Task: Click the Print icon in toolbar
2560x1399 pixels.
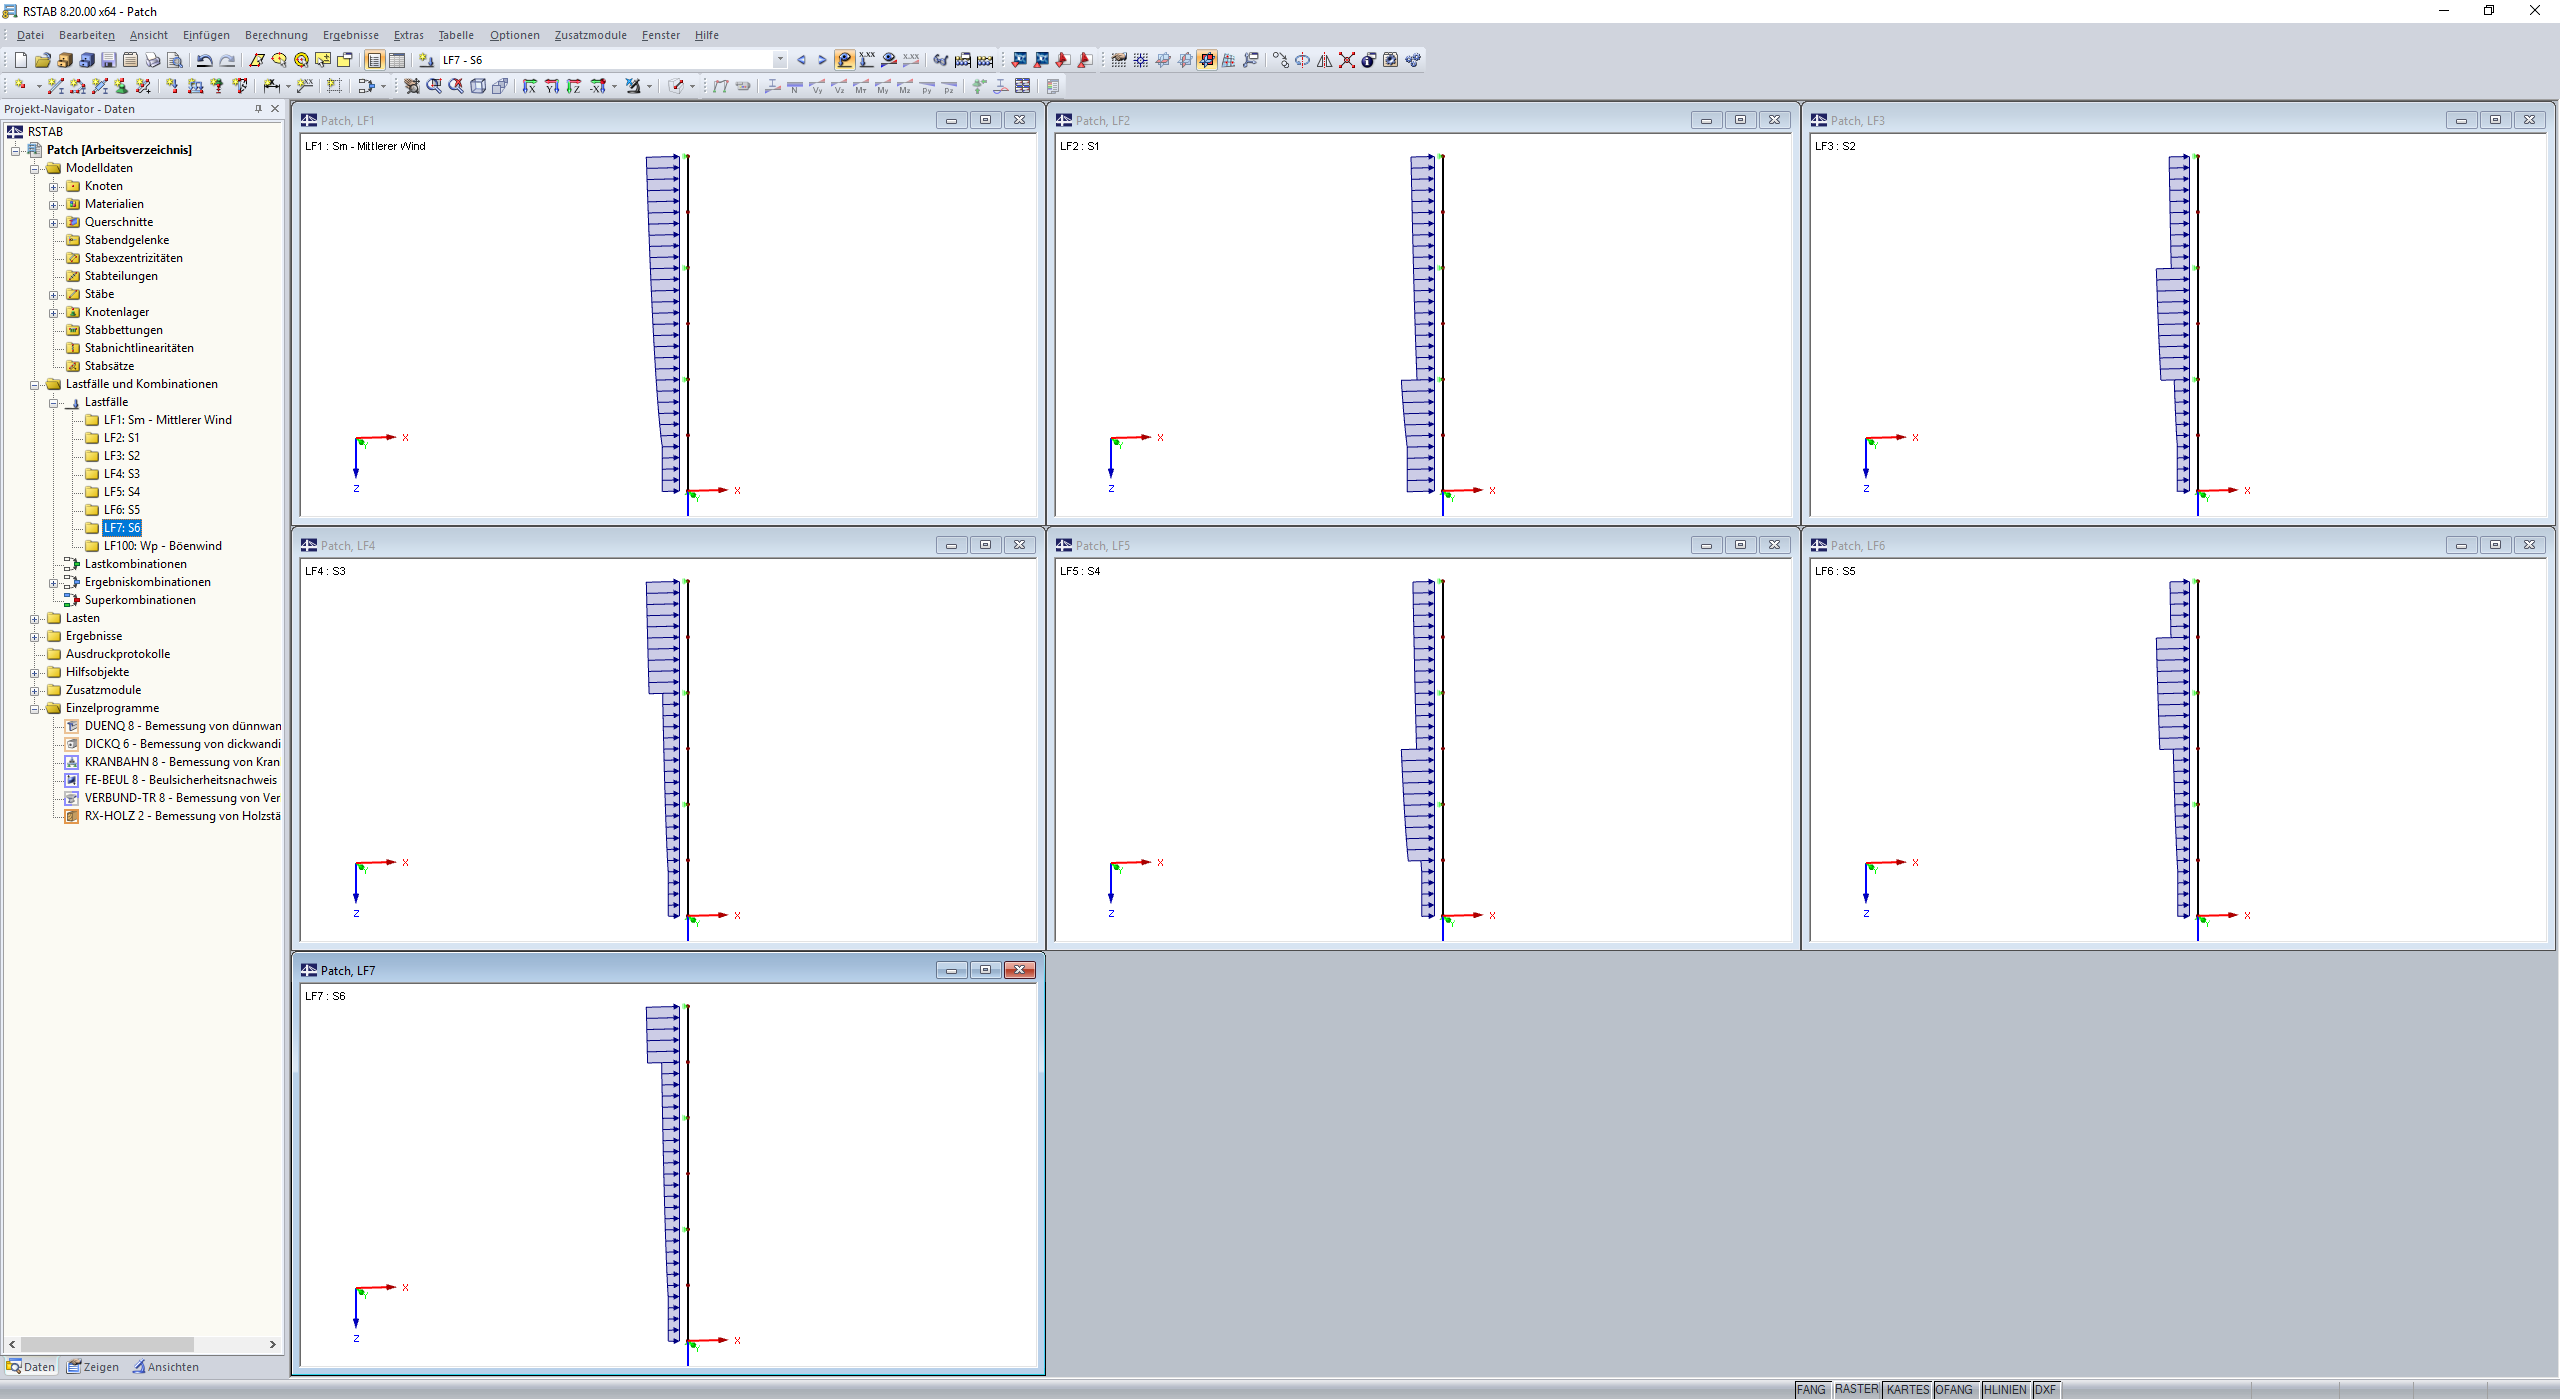Action: tap(153, 60)
